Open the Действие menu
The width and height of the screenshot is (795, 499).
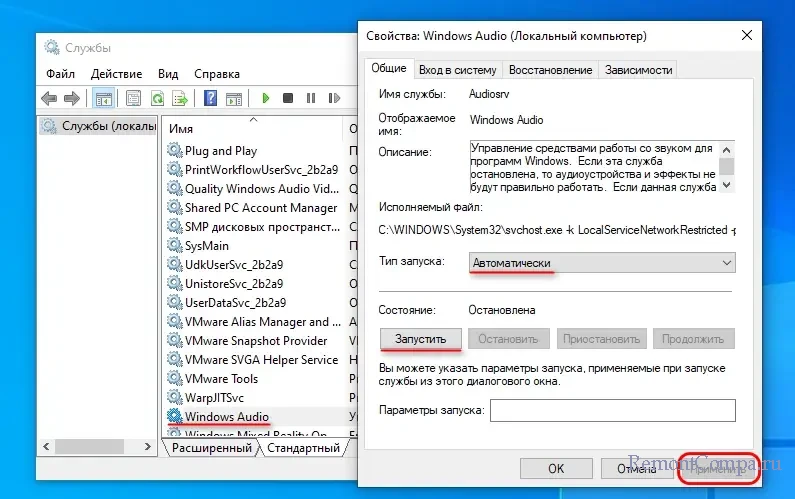pyautogui.click(x=116, y=74)
